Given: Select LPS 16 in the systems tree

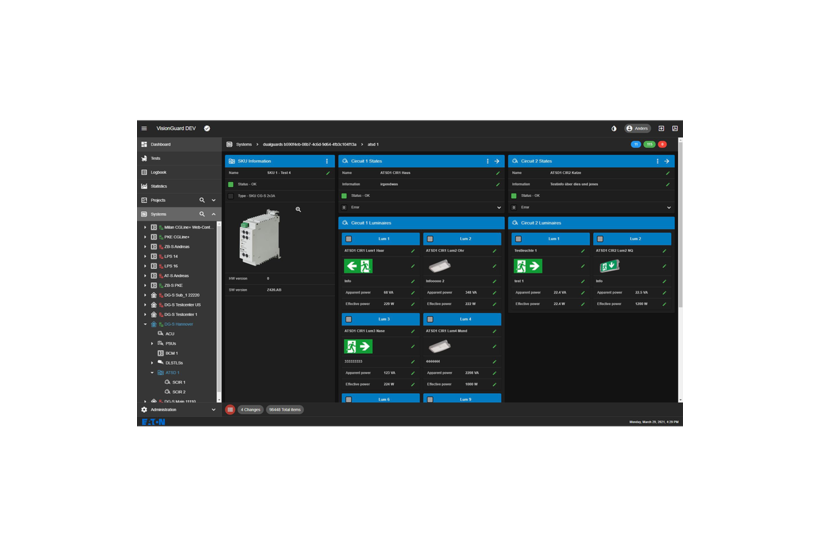Looking at the screenshot, I should click(x=171, y=266).
